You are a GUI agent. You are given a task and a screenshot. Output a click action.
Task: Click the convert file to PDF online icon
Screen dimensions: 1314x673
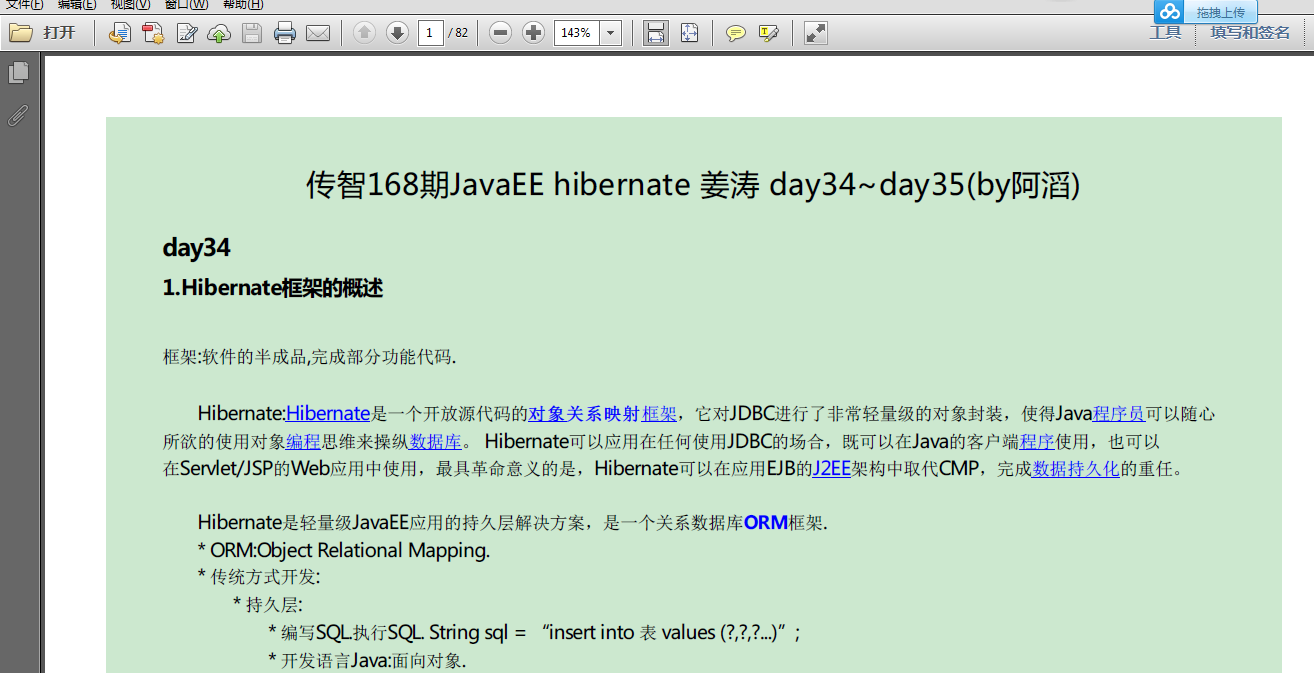[x=120, y=33]
